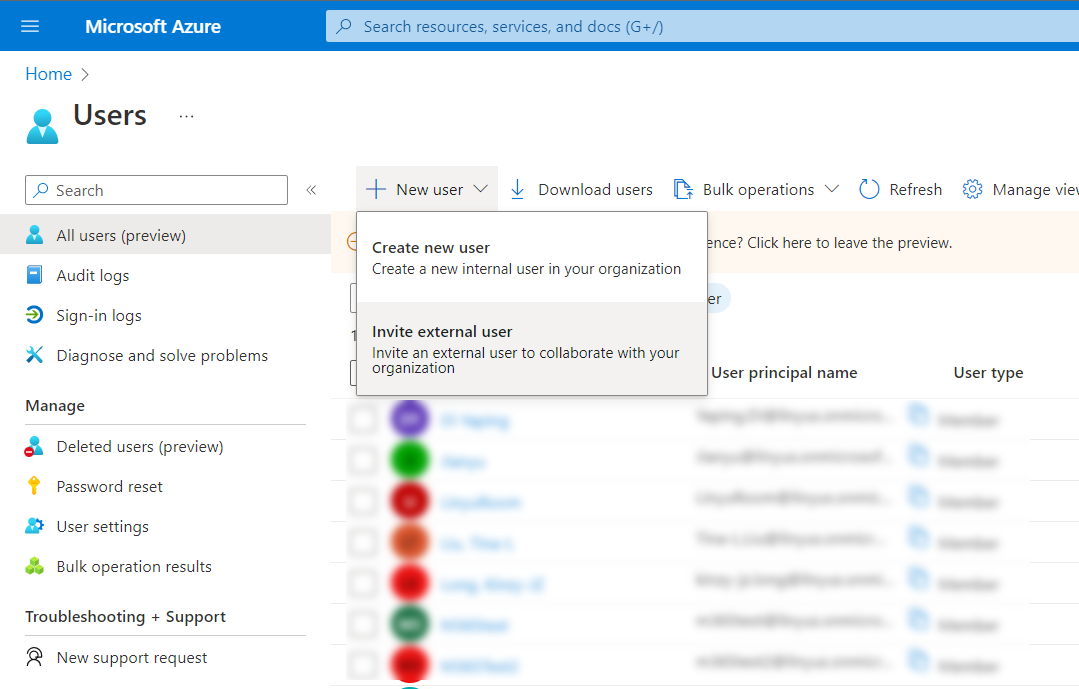Open Diagnose and solve problems
Viewport: 1079px width, 689px height.
coord(162,355)
